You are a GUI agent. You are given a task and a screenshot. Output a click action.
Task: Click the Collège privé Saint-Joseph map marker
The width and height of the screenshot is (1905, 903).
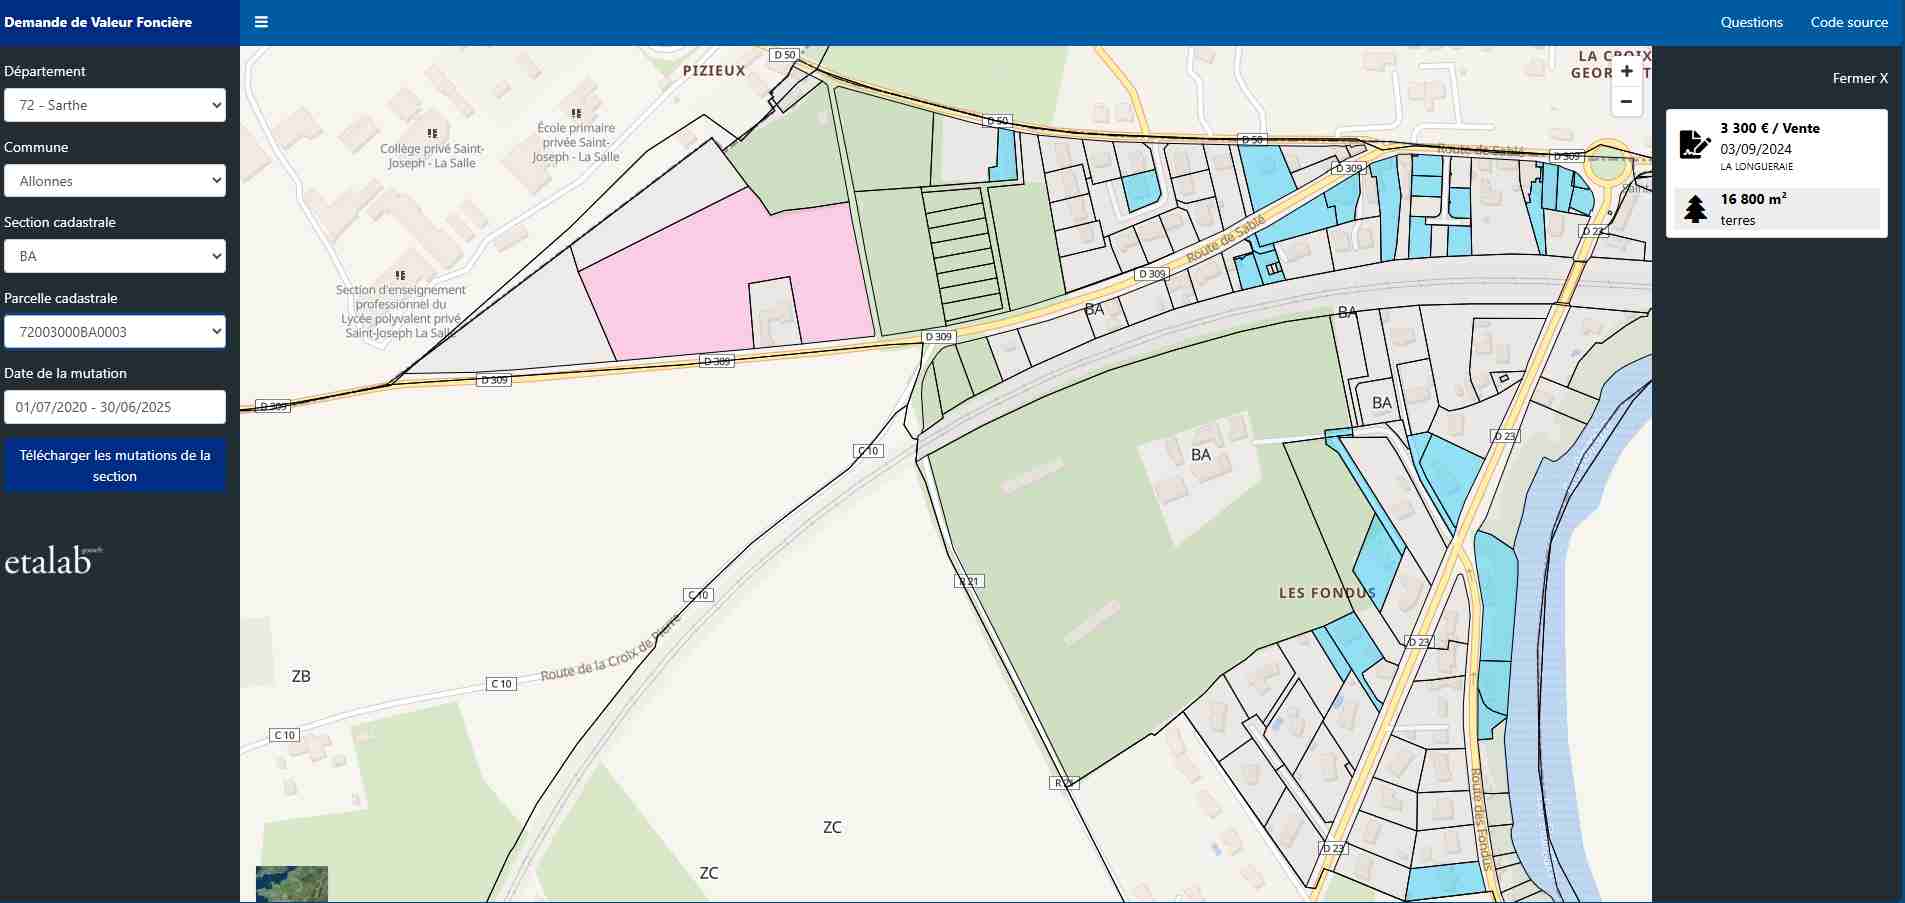(x=432, y=133)
